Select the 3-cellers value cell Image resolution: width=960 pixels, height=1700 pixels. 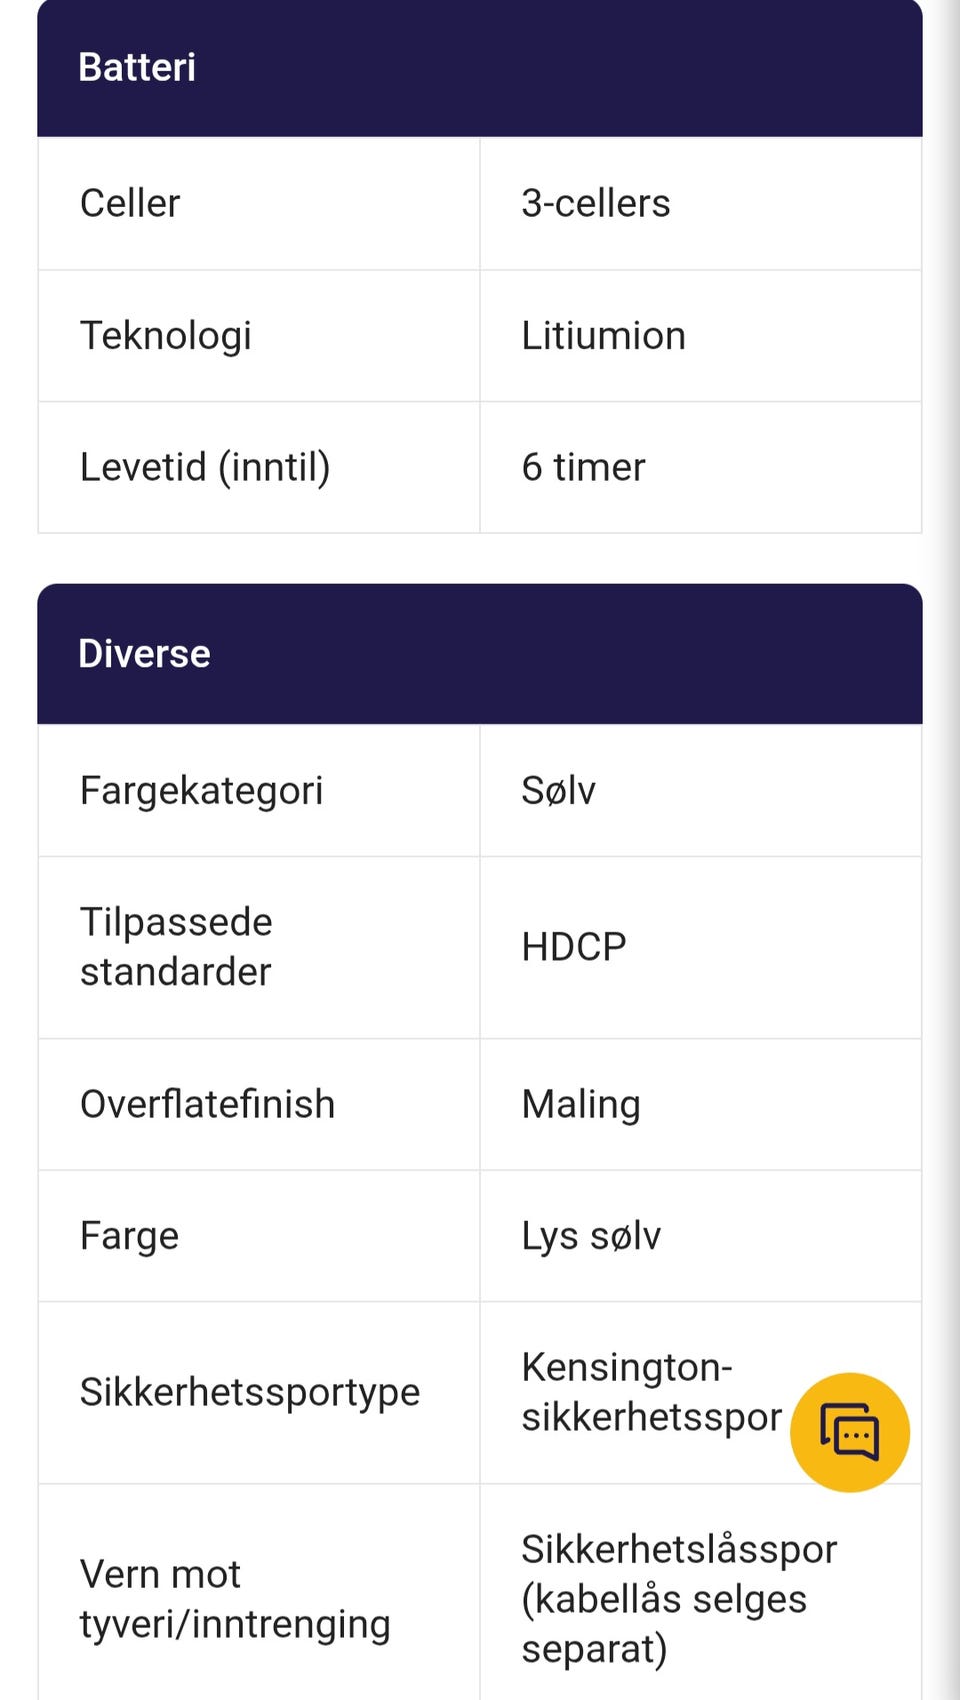(596, 203)
